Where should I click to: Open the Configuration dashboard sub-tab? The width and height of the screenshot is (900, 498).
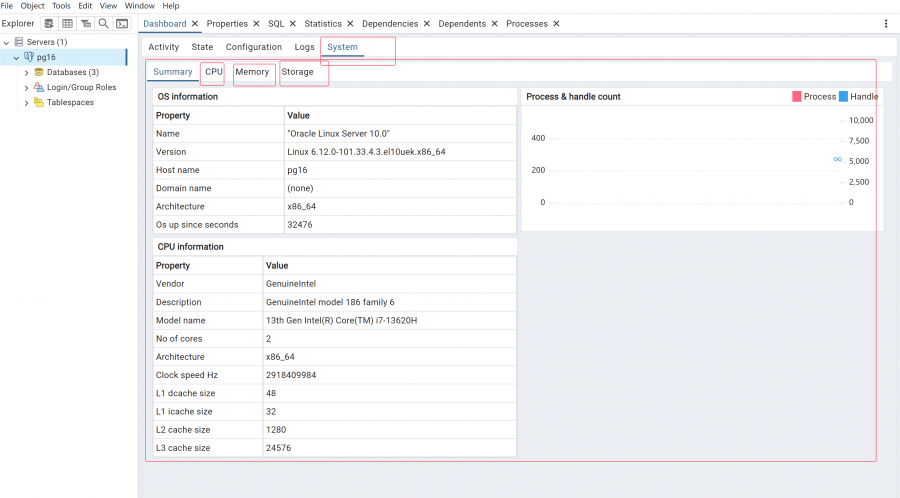coord(254,47)
